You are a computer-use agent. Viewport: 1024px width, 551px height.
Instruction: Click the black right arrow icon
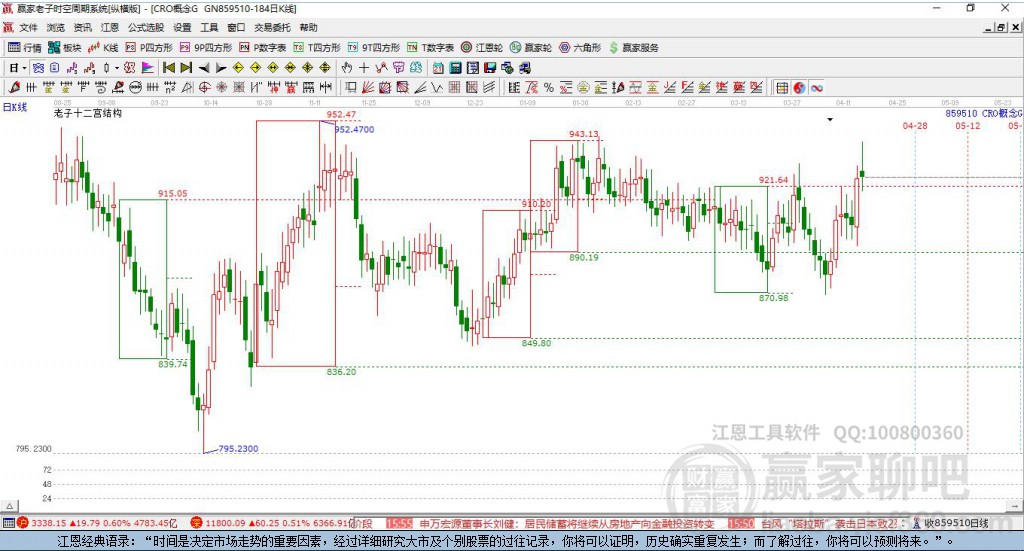point(221,68)
